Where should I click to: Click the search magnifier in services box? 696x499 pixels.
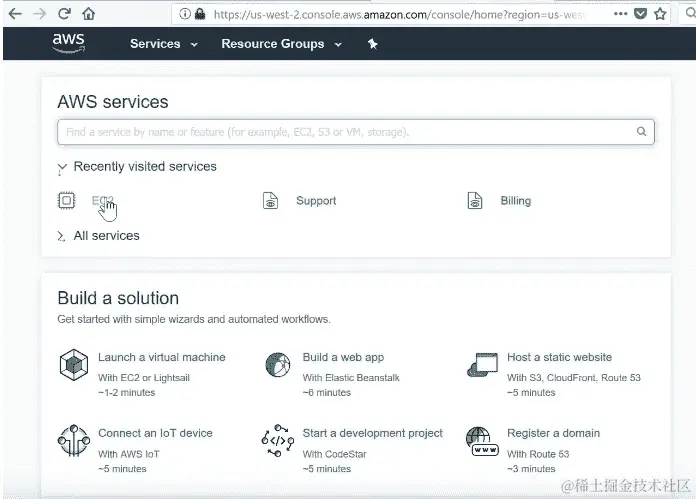click(x=641, y=131)
